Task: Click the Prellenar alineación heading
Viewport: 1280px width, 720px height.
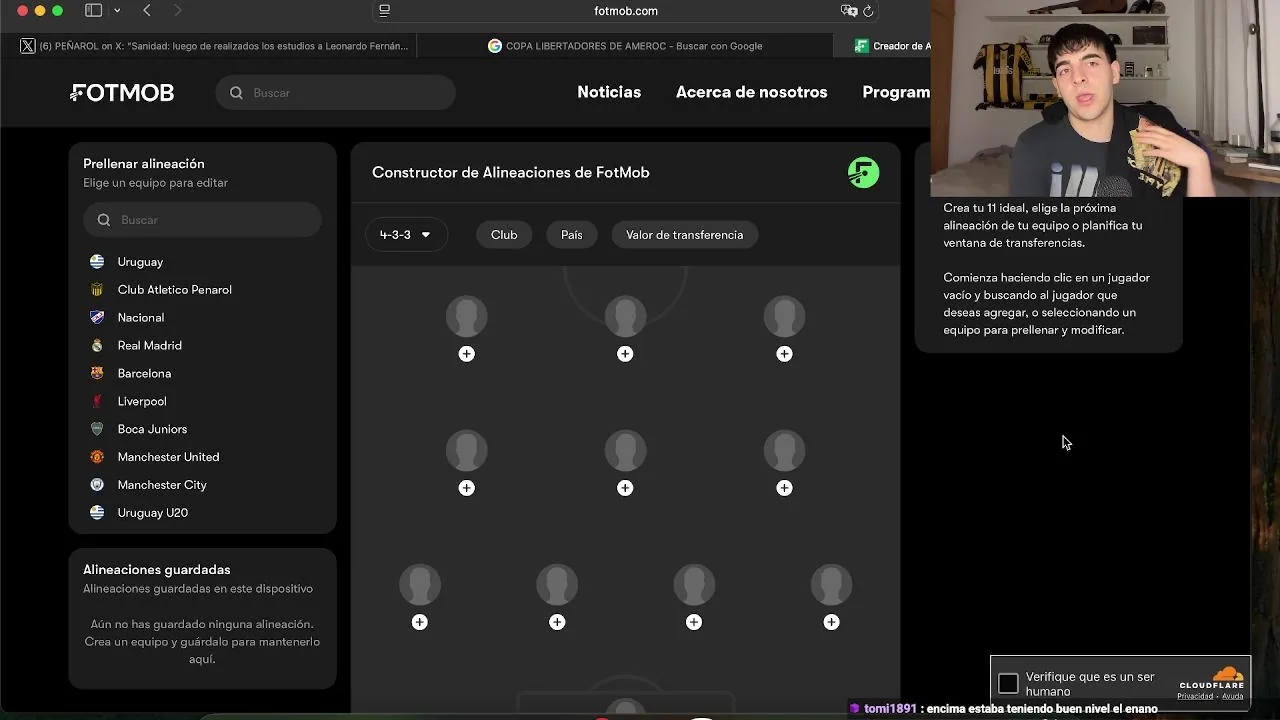Action: coord(144,164)
